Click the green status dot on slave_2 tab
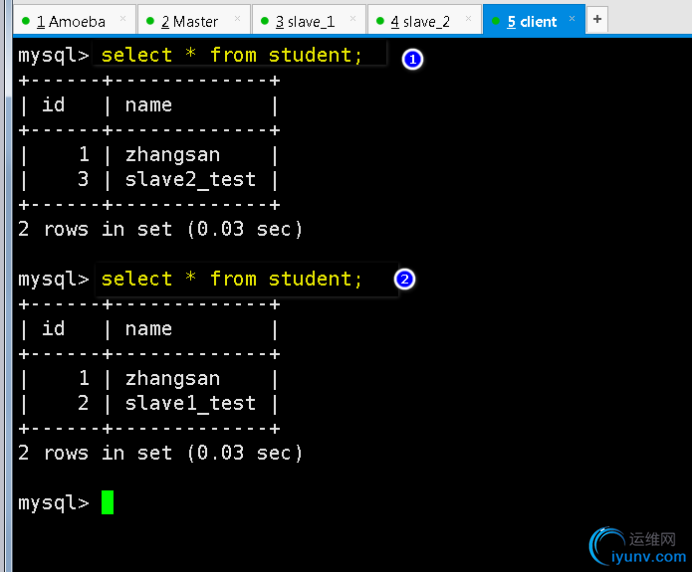Viewport: 692px width, 573px height. (380, 21)
